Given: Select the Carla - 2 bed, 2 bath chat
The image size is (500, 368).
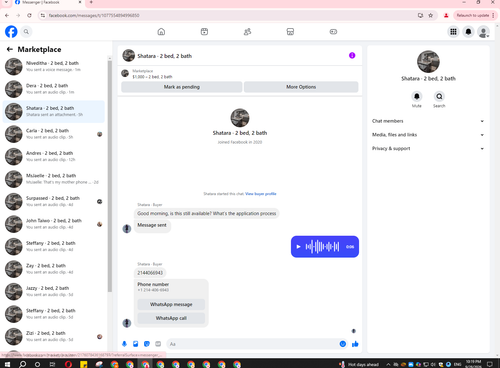Looking at the screenshot, I should coord(54,134).
